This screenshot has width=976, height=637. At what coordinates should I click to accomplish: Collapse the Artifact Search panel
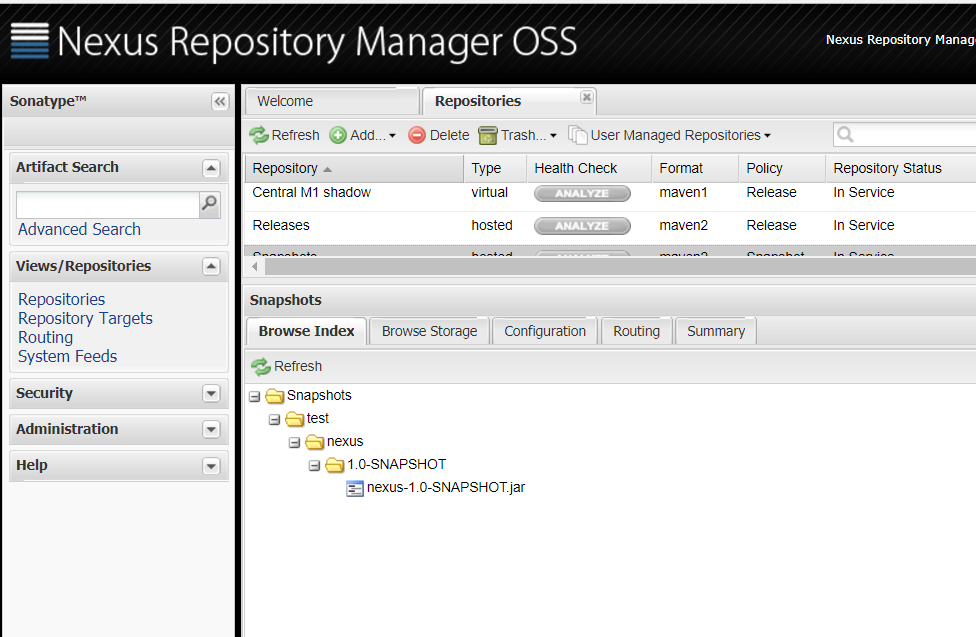[x=212, y=168]
